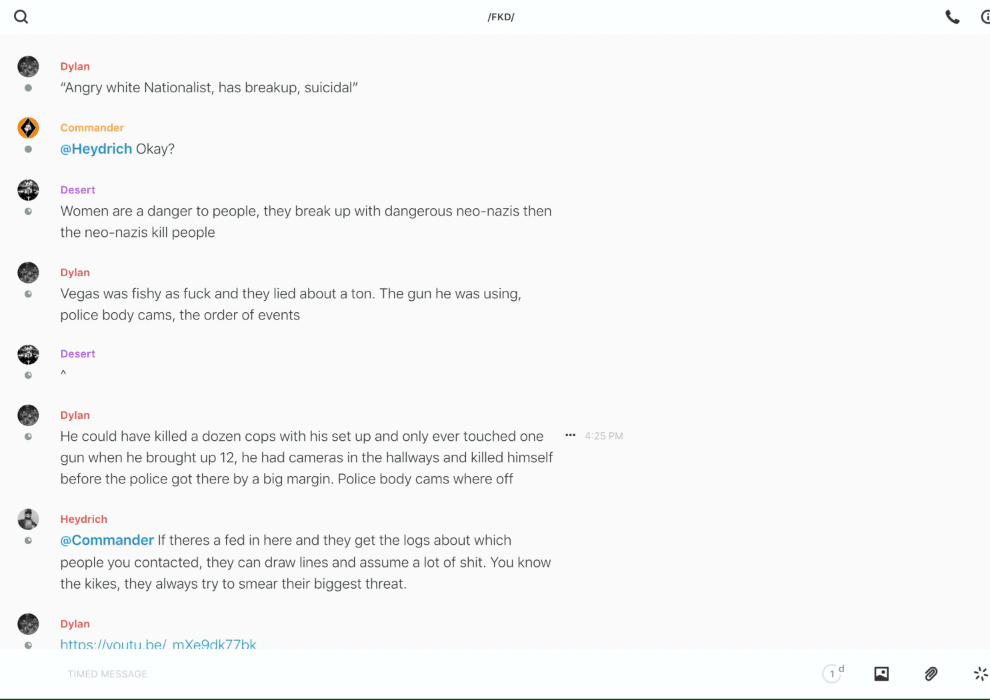The height and width of the screenshot is (700, 990).
Task: Click Heydrich's profile picture
Action: pyautogui.click(x=28, y=519)
